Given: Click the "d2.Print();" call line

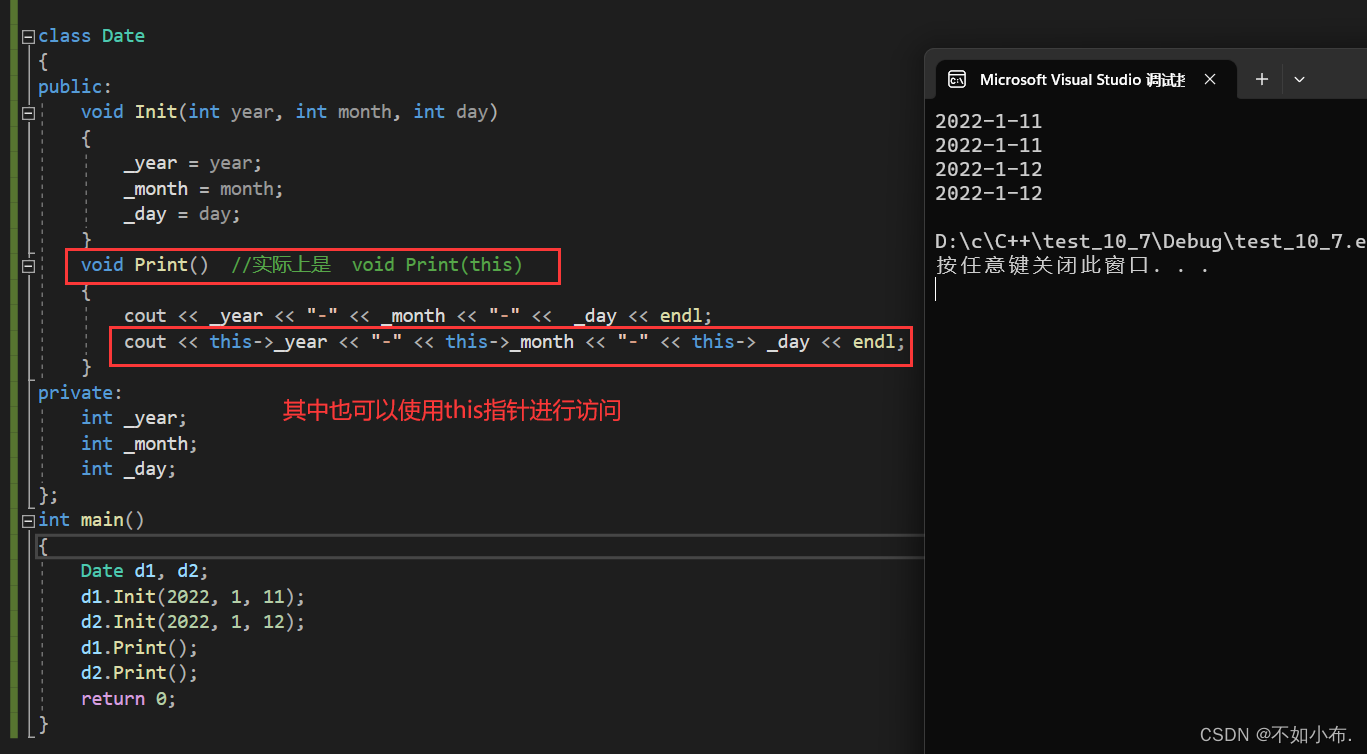Looking at the screenshot, I should 140,673.
